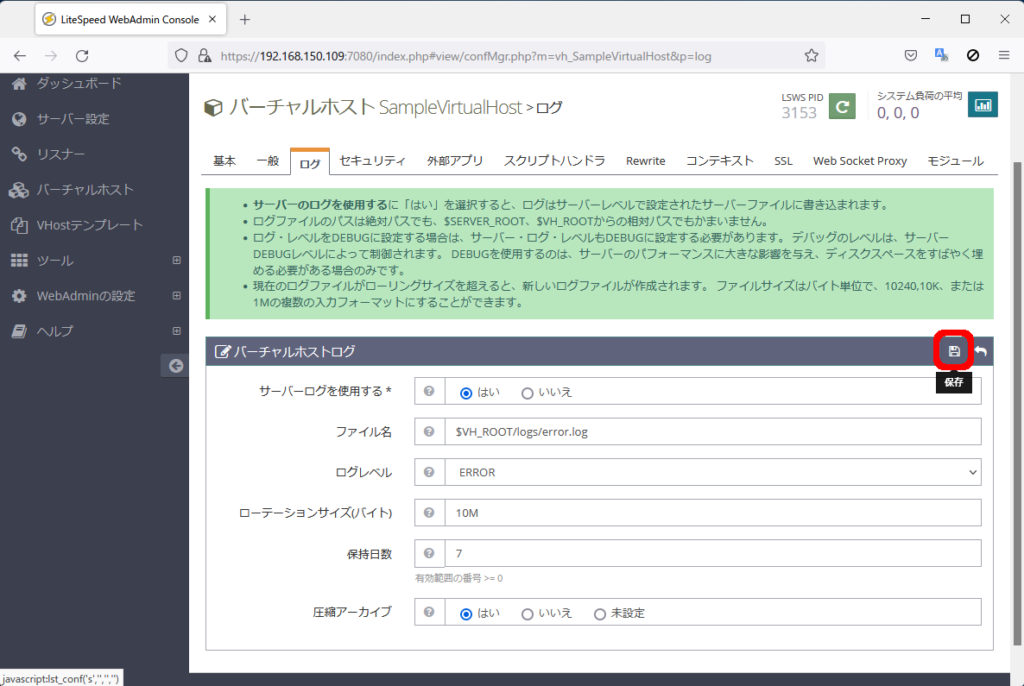This screenshot has height=686, width=1024.
Task: Click the back arrow icon beside save
Action: pos(981,352)
